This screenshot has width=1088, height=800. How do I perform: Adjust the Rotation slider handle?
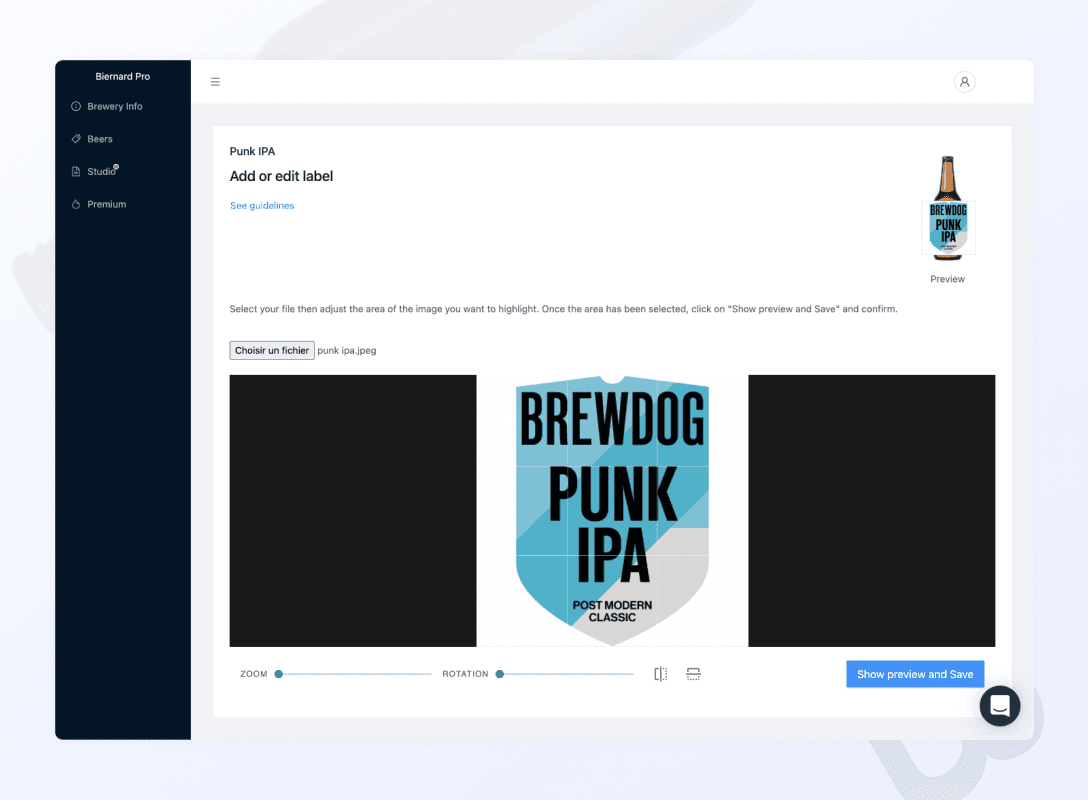pos(499,674)
